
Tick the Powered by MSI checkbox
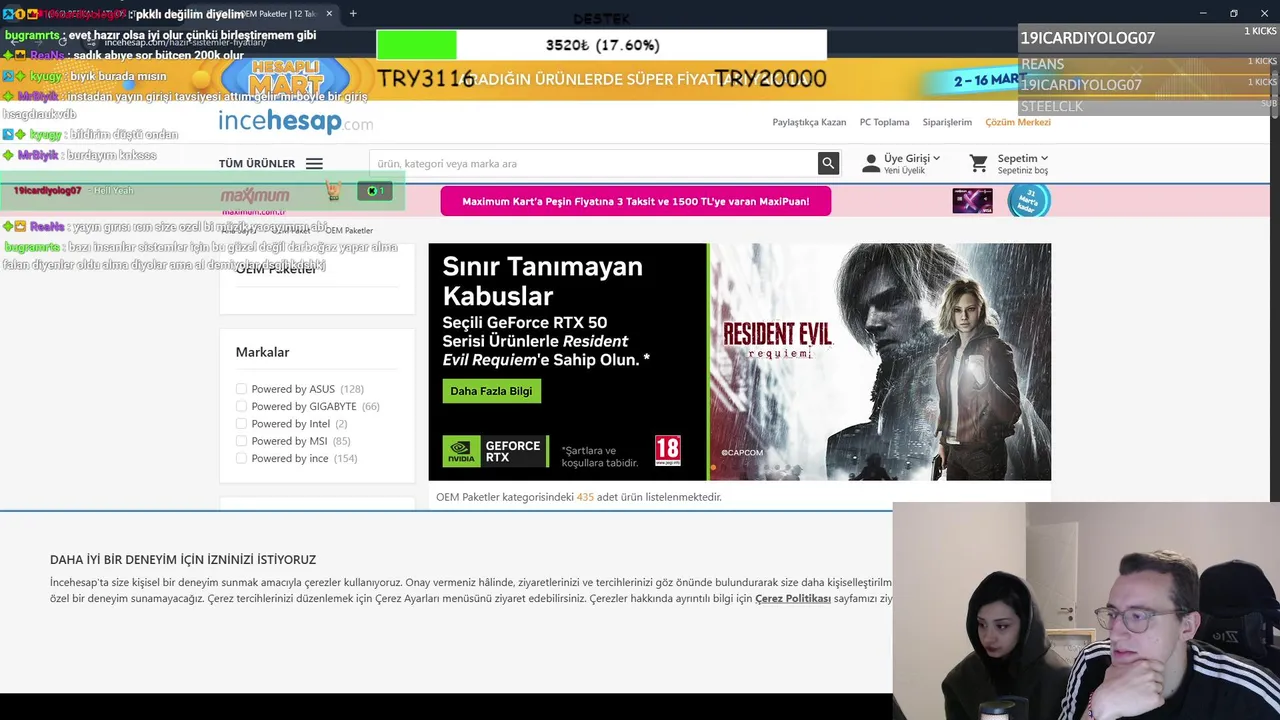tap(241, 441)
